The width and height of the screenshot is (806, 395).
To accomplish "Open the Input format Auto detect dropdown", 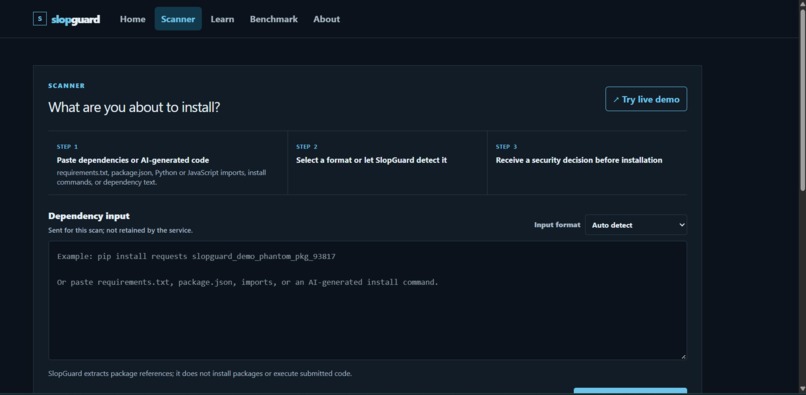I will click(636, 225).
